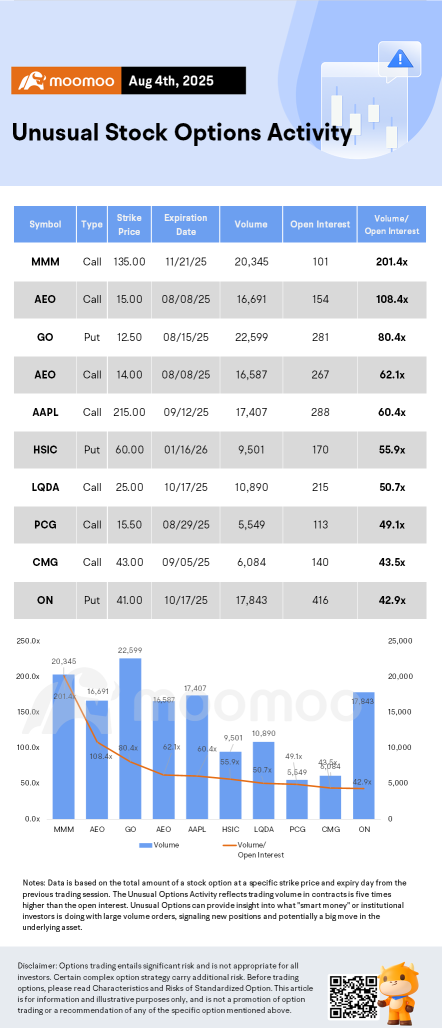
Task: Click the 201.4x ratio cell
Action: [x=392, y=262]
